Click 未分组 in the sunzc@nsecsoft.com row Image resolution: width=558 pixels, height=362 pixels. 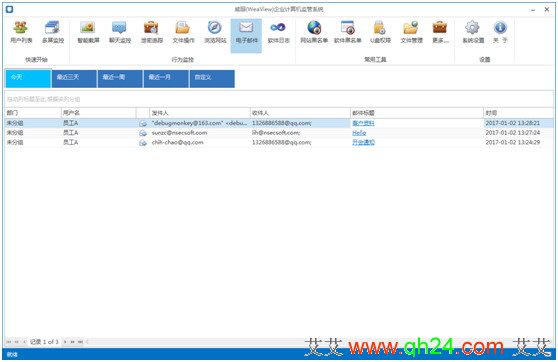coord(15,133)
